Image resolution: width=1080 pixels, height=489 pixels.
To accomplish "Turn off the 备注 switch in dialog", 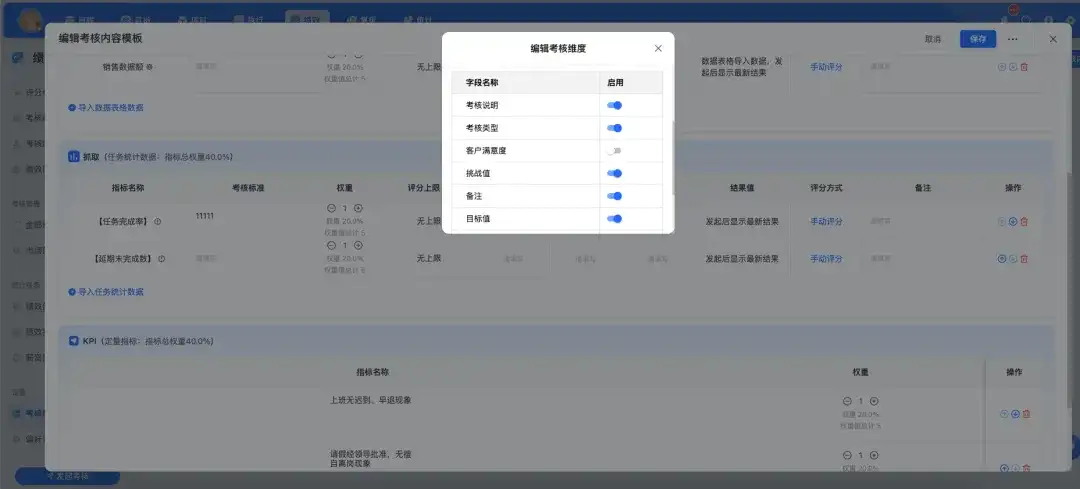I will (614, 196).
